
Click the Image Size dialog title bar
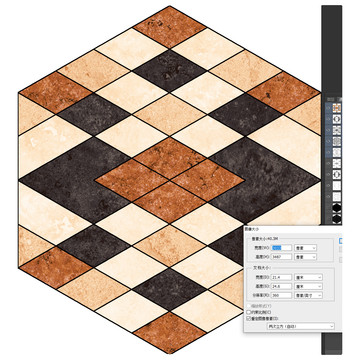[293, 229]
